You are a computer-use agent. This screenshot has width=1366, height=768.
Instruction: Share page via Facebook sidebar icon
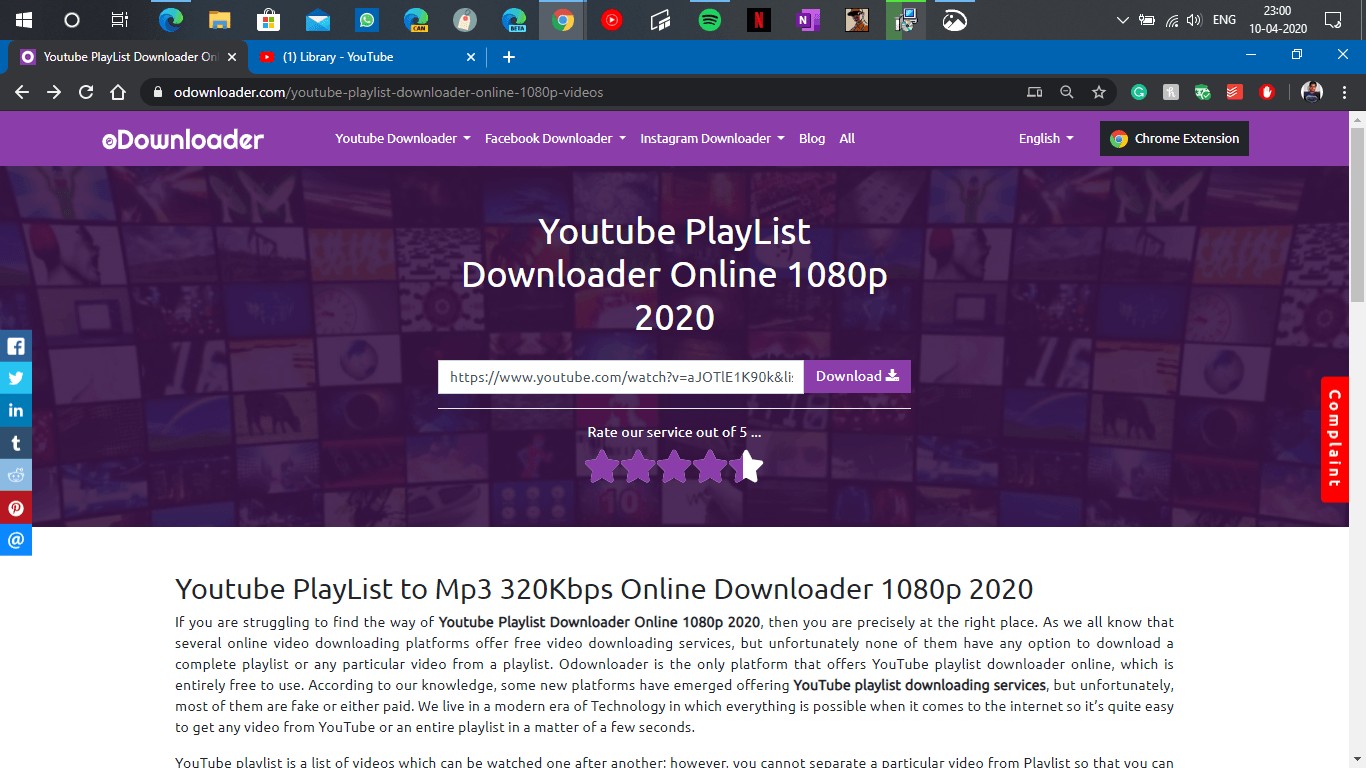(x=16, y=346)
